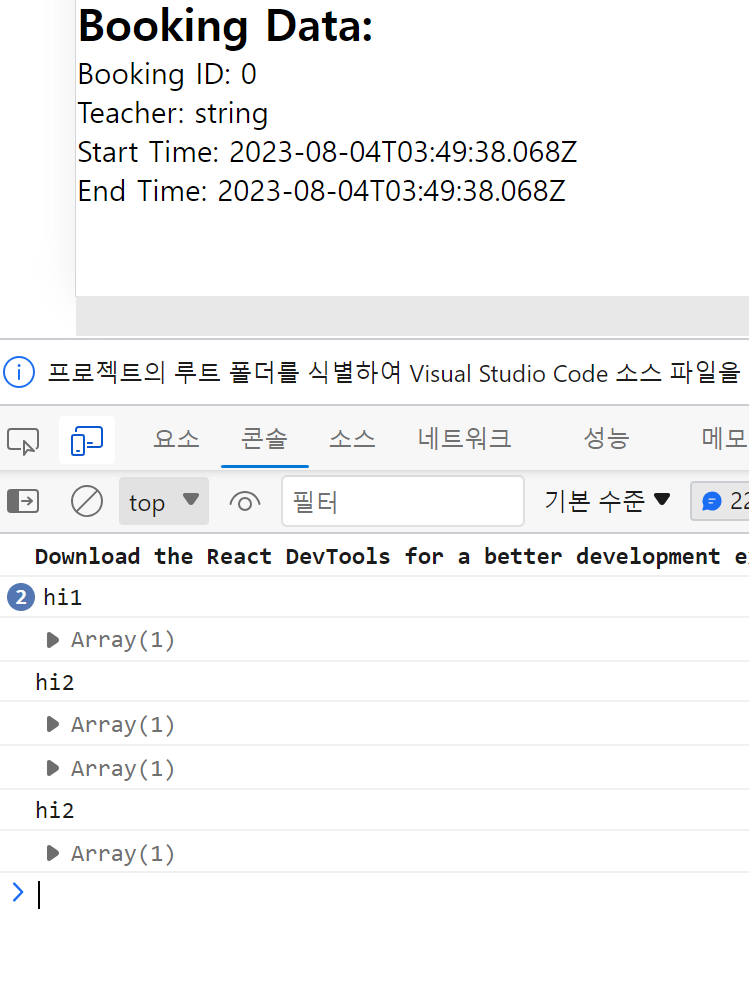
Task: Go to the 성능 (Performance) tab
Action: tap(606, 438)
